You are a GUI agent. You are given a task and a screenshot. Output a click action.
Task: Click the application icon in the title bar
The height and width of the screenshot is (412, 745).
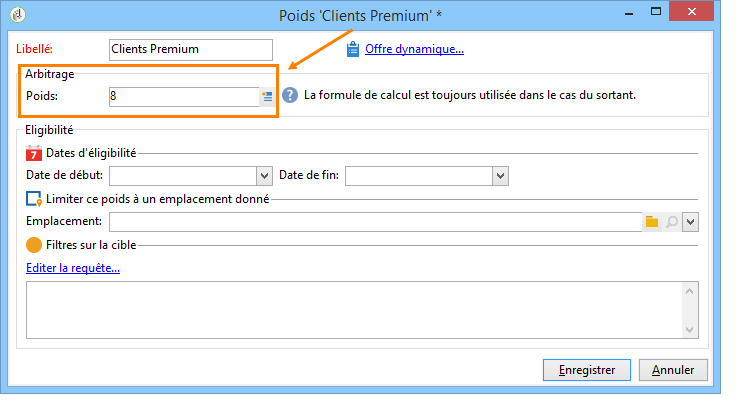(18, 15)
